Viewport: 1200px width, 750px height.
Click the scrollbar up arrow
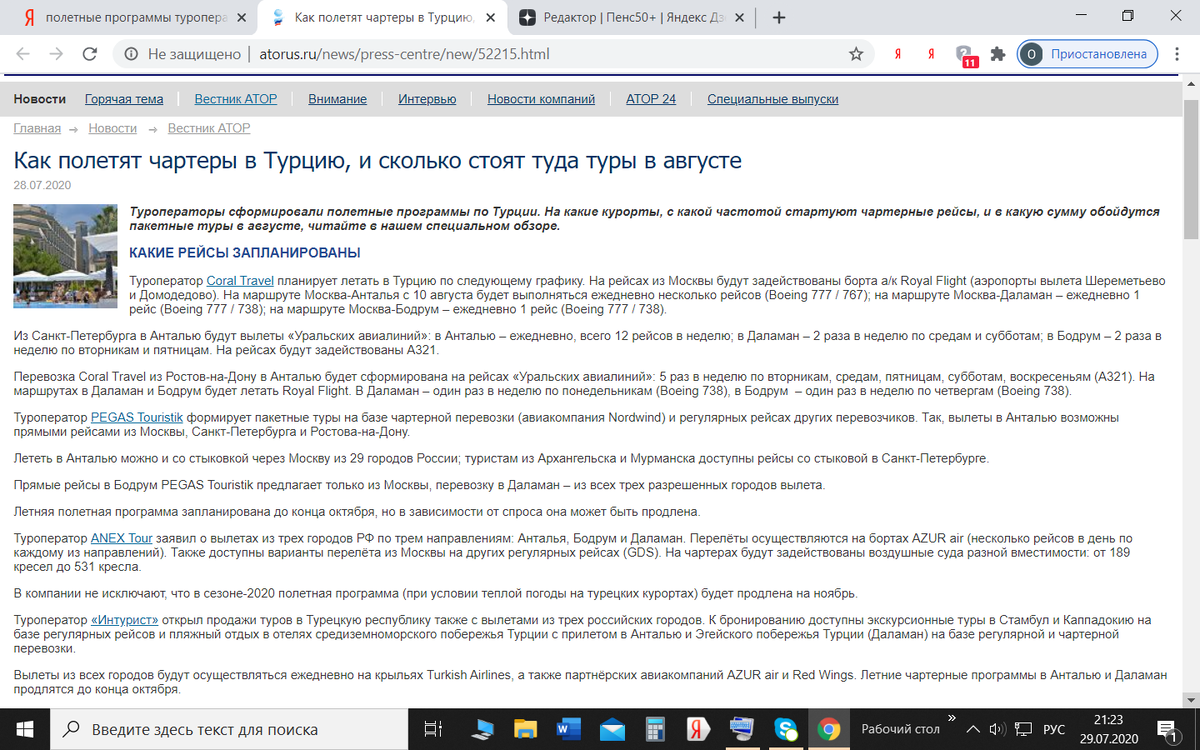1191,86
